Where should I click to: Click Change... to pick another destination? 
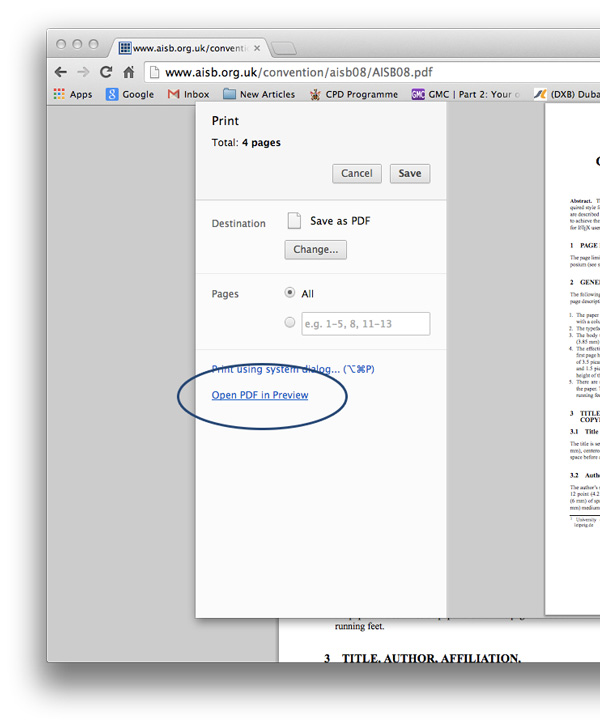point(316,250)
